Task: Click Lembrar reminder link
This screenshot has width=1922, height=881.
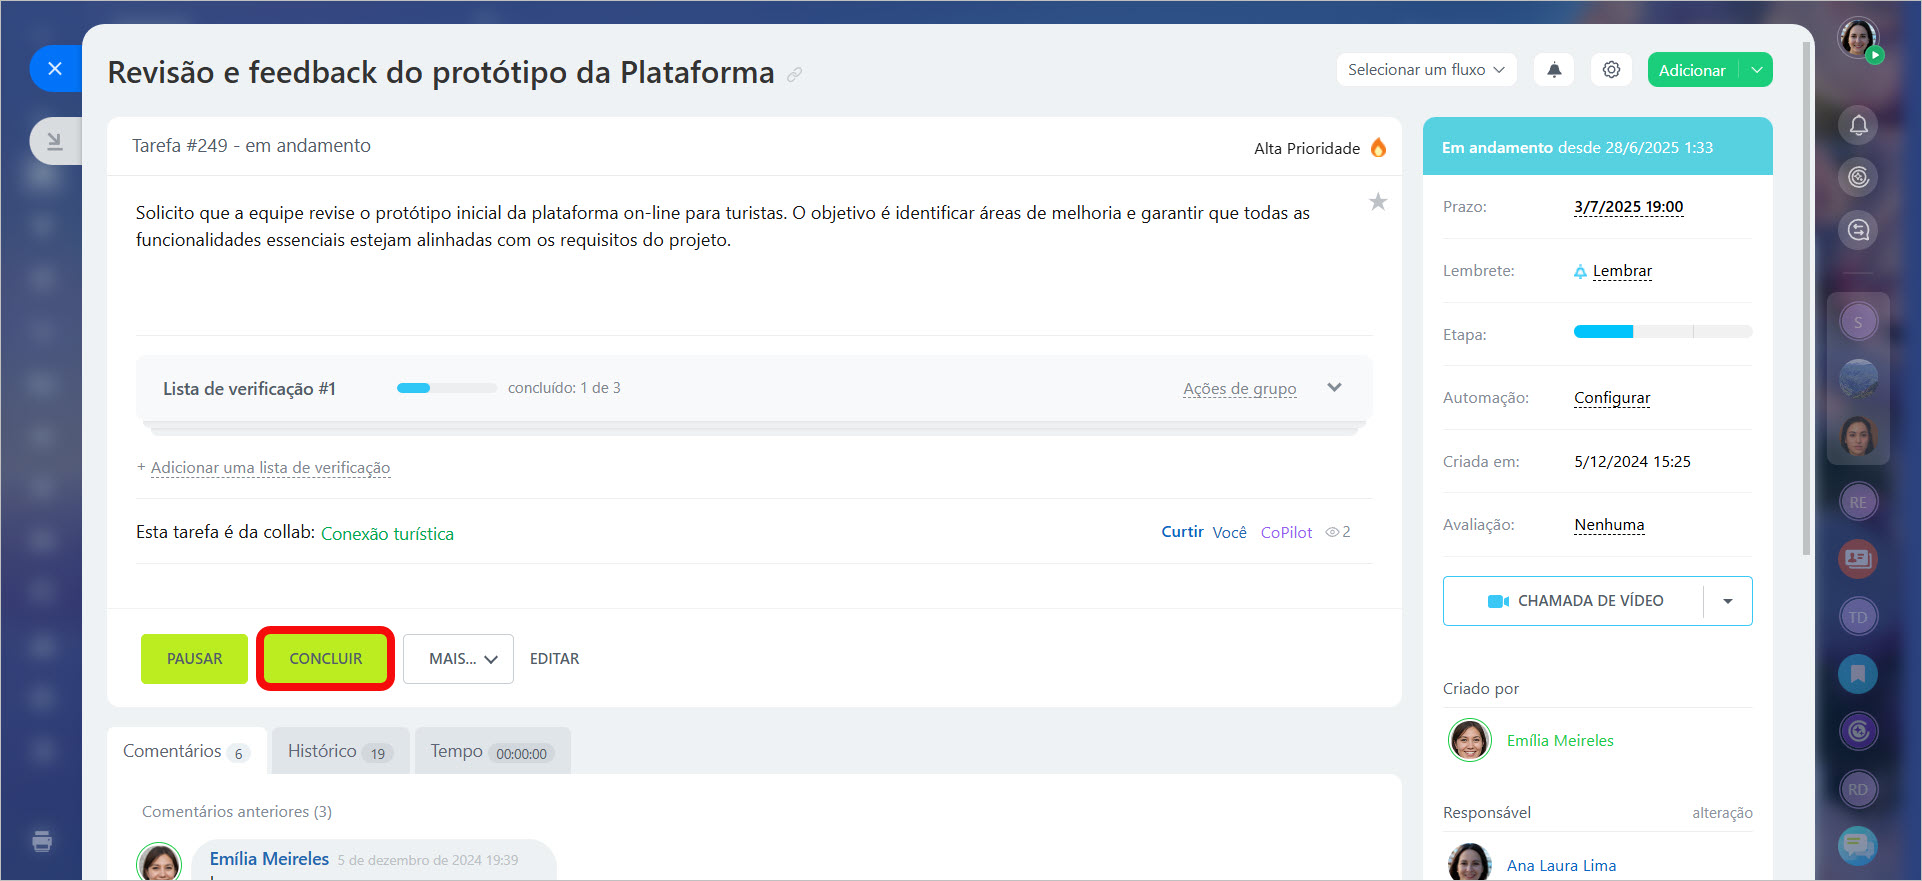Action: point(1622,271)
